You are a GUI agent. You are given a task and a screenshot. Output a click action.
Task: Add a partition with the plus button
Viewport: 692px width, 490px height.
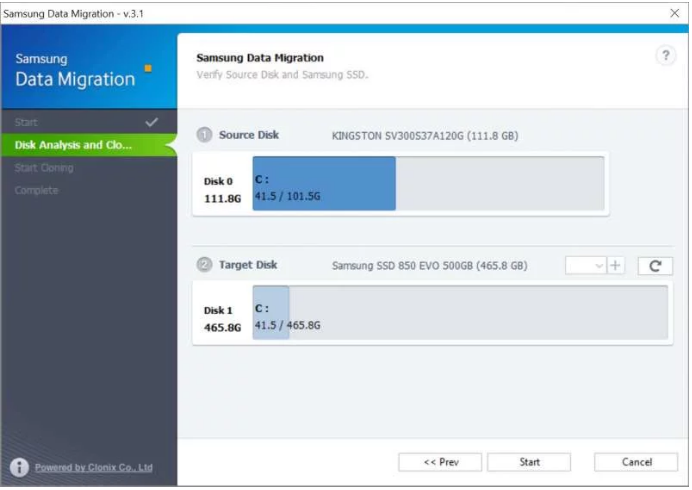pyautogui.click(x=615, y=266)
